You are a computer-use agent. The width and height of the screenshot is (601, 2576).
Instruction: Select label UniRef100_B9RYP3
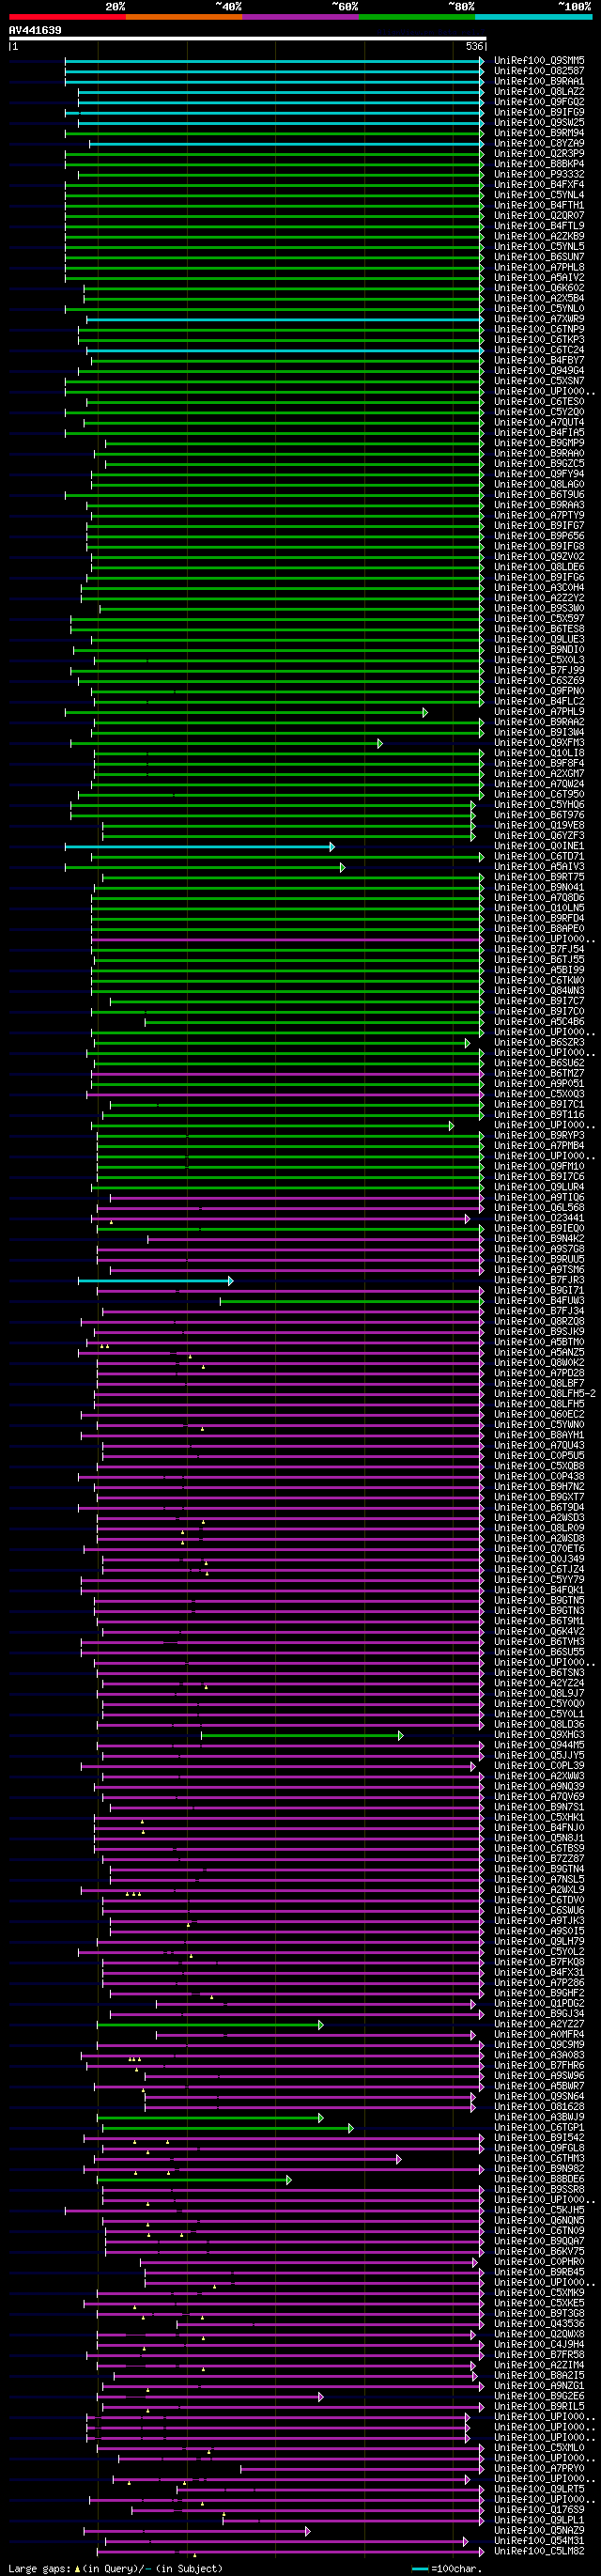(539, 1136)
